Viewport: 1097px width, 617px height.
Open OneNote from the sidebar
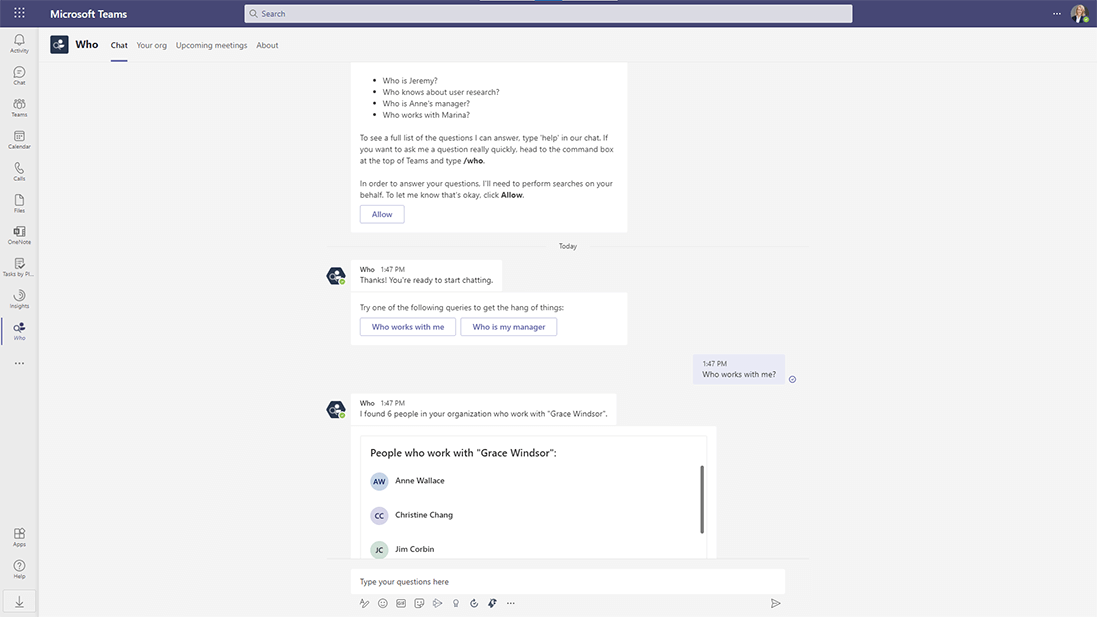coord(18,235)
